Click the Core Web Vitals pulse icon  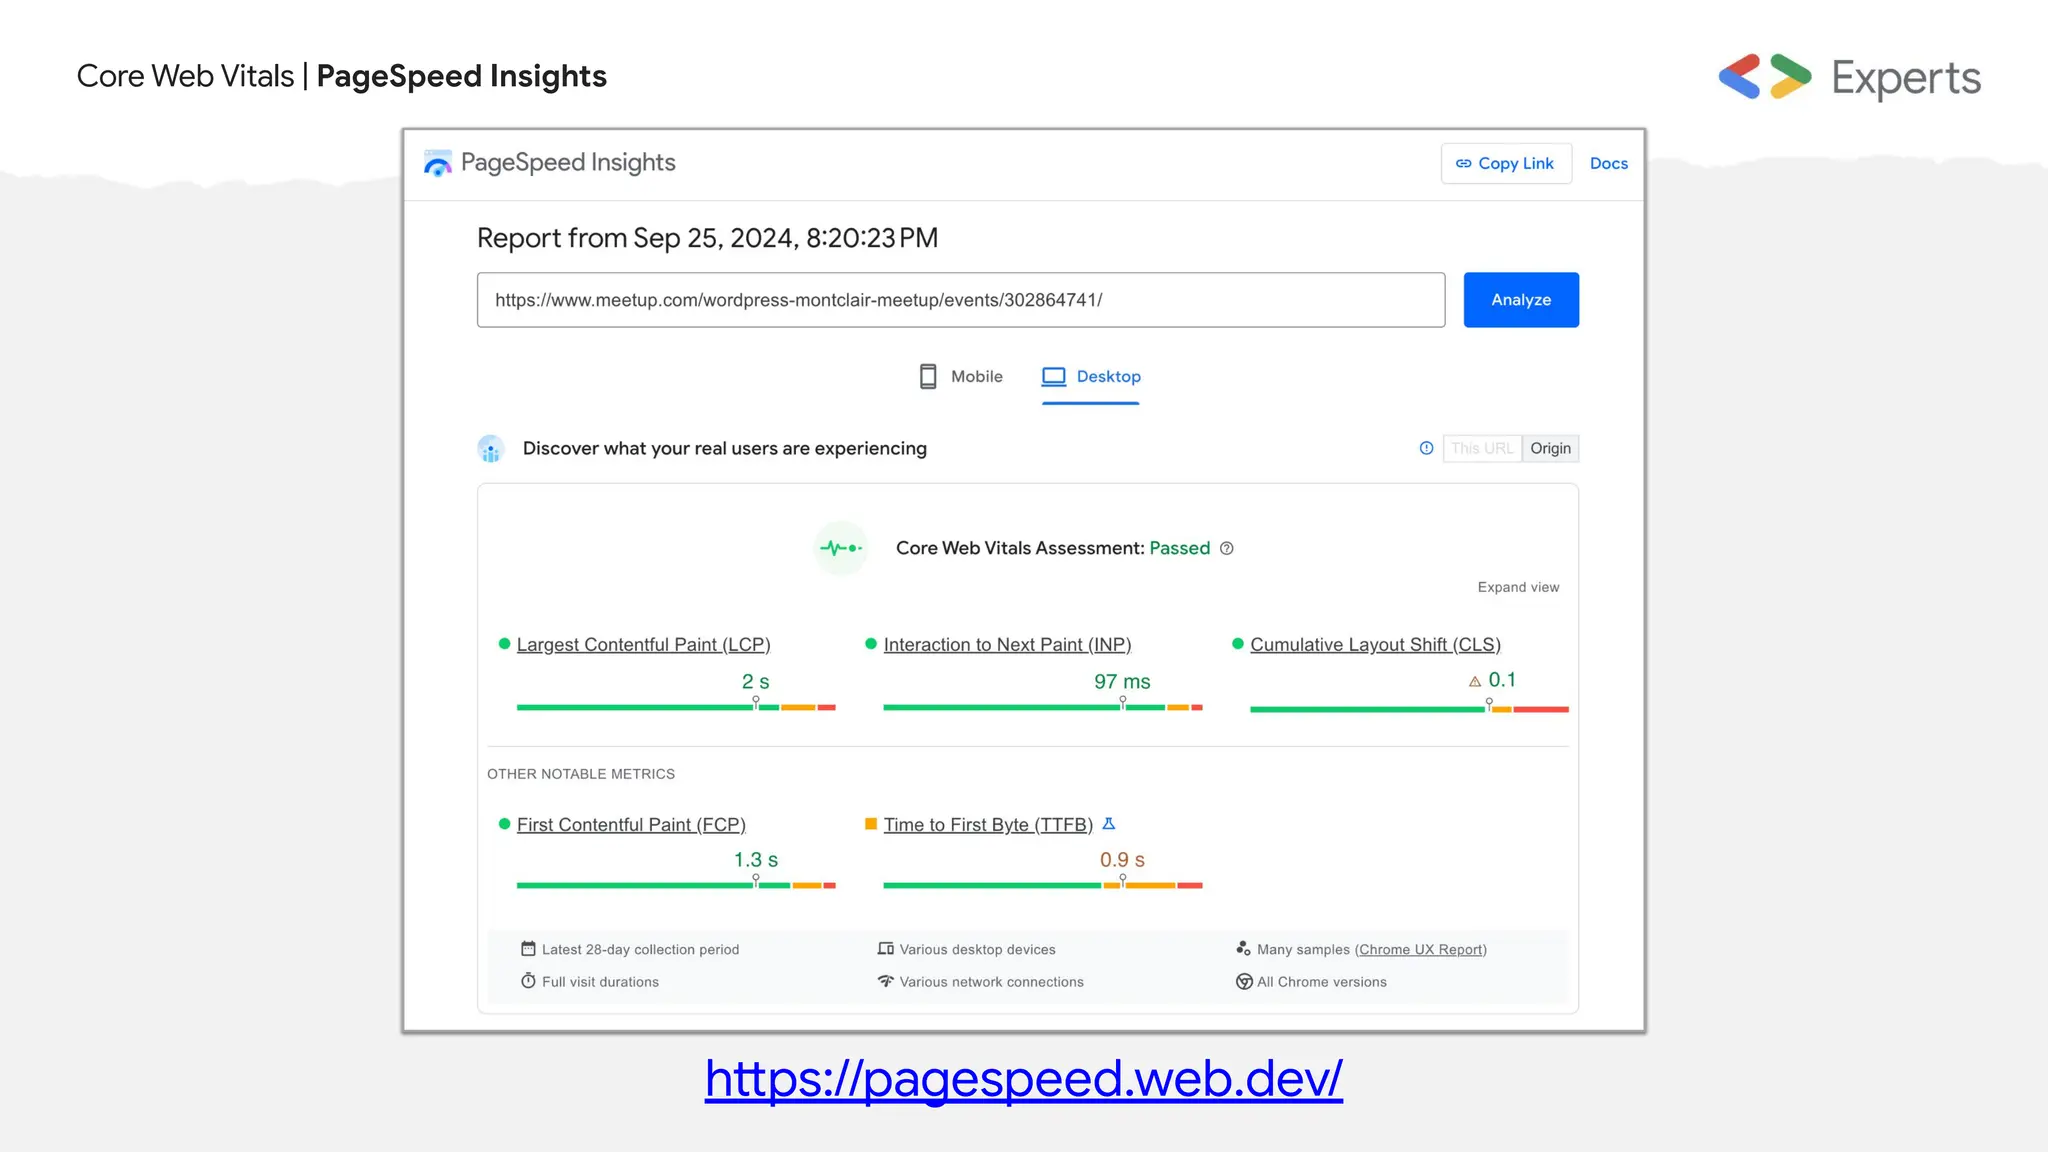coord(841,548)
